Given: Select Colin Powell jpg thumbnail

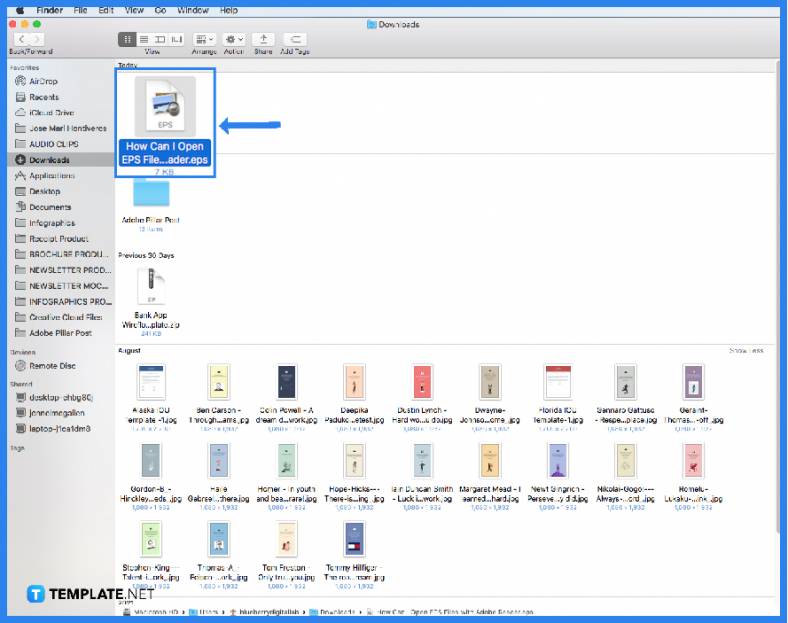Looking at the screenshot, I should point(286,382).
